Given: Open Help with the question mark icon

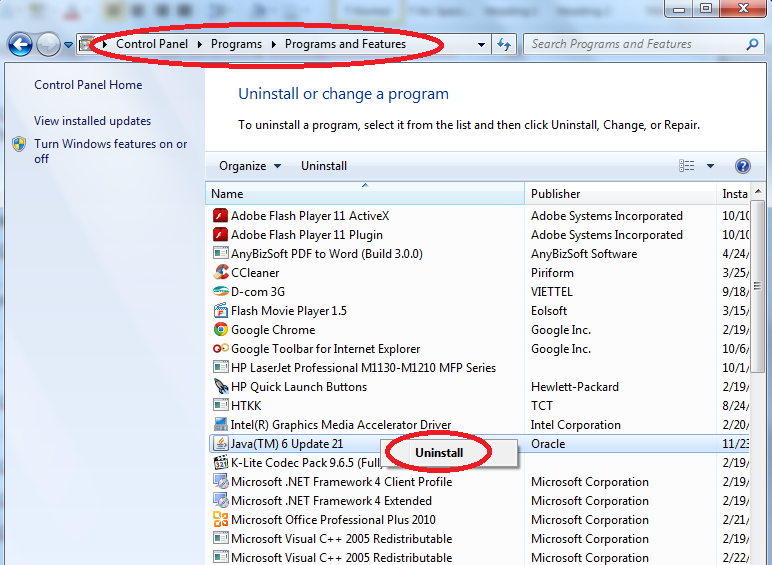Looking at the screenshot, I should pos(742,166).
